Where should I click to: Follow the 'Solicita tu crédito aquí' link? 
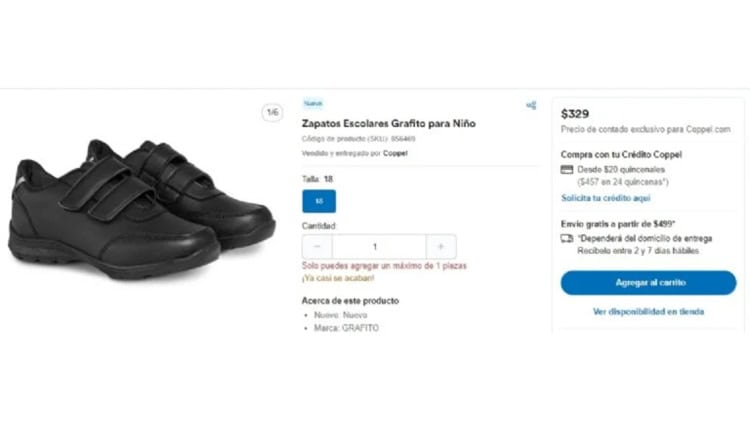[x=606, y=198]
